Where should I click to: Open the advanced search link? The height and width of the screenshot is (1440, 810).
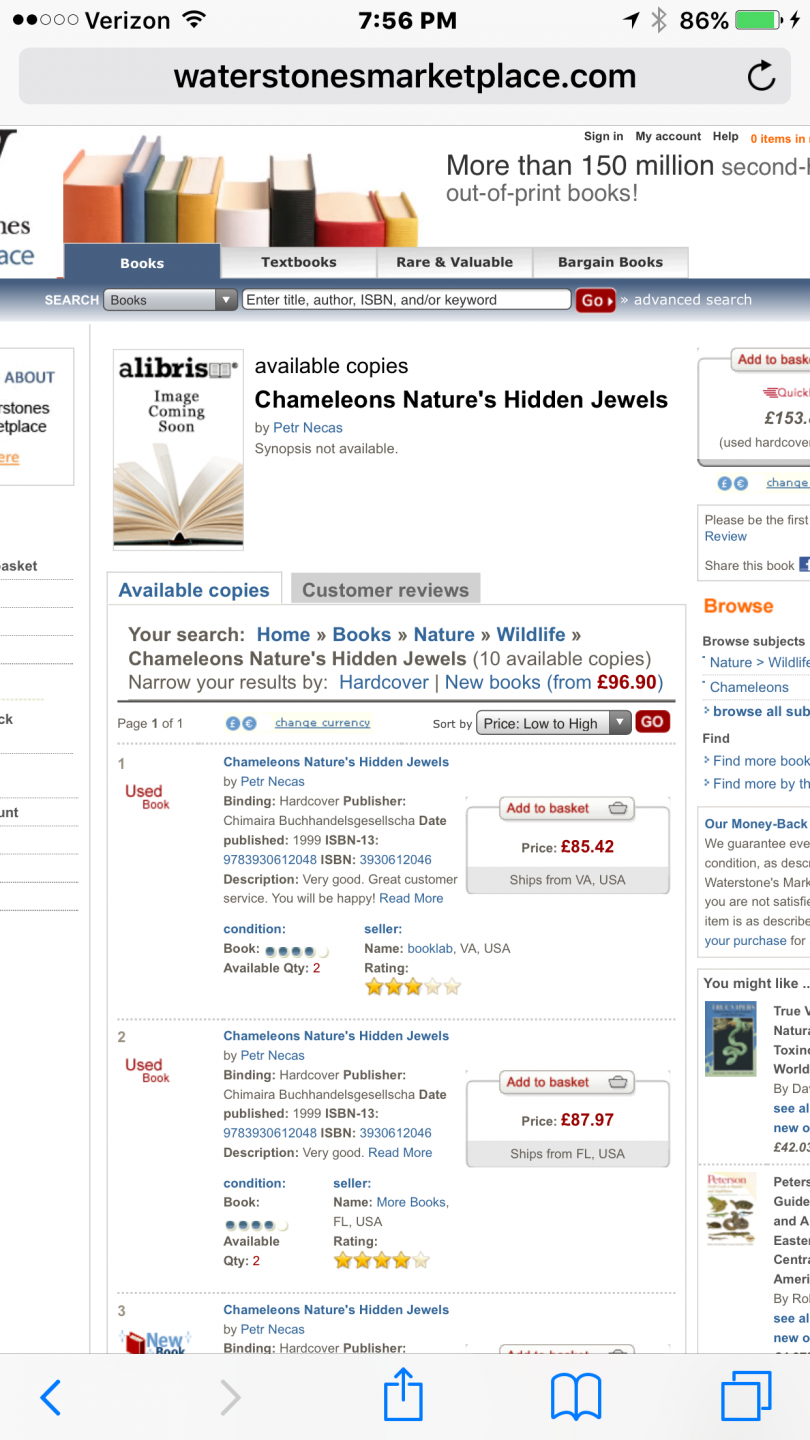point(692,300)
